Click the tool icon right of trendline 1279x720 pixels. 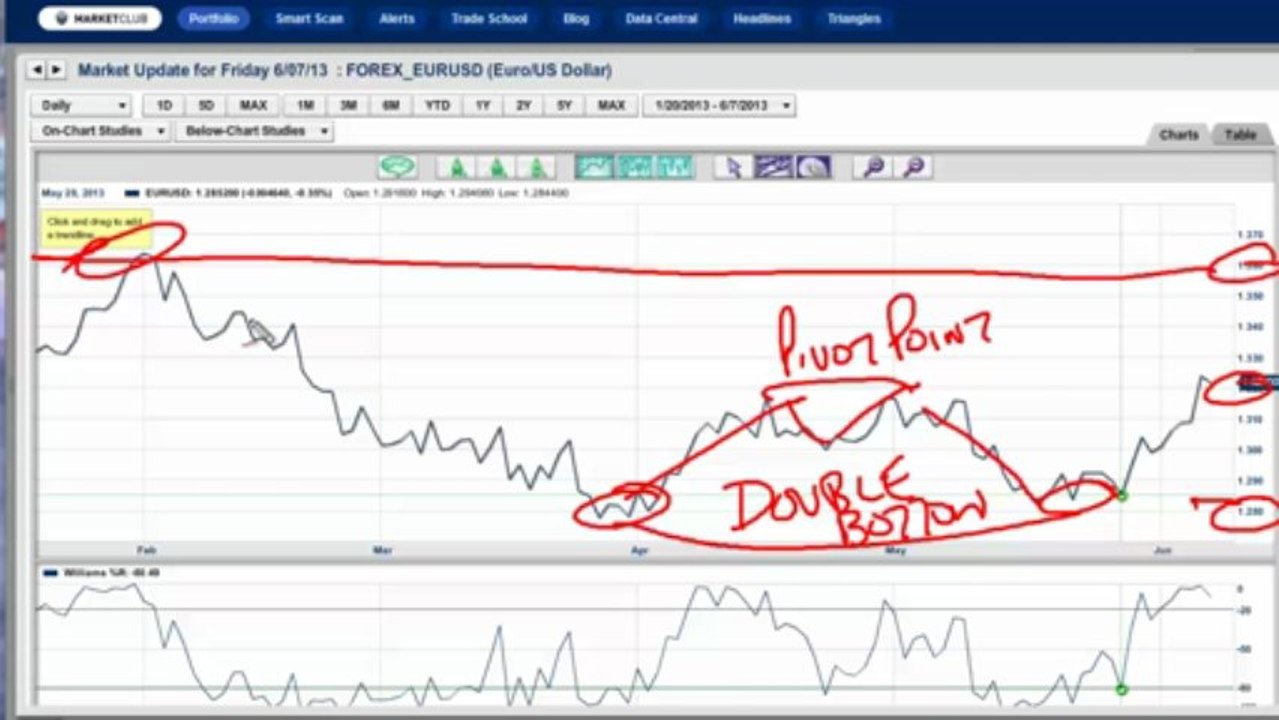click(x=813, y=167)
